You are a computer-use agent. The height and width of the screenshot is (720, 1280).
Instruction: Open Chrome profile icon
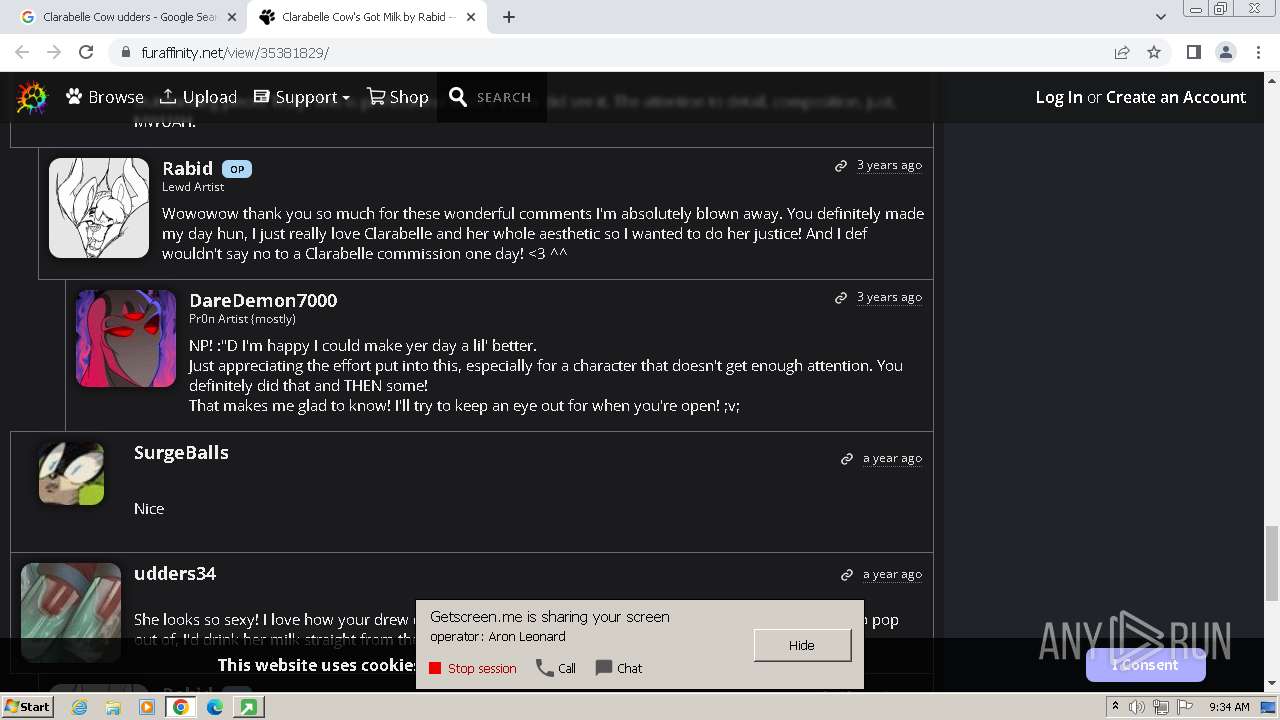[1225, 52]
